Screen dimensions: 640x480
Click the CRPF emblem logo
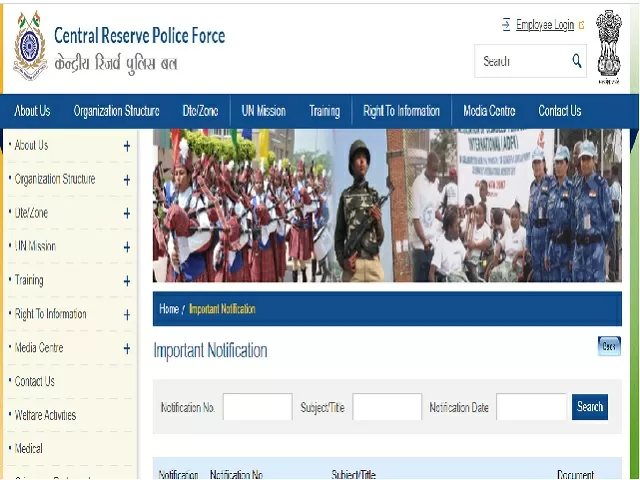click(30, 46)
